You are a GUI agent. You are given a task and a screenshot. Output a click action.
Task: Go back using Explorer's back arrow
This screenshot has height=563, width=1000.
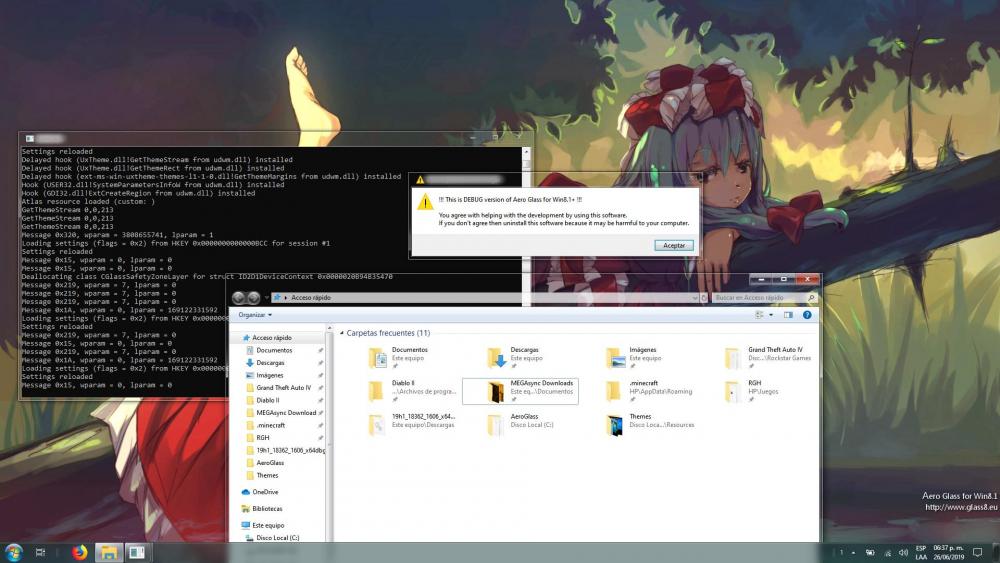click(x=239, y=298)
